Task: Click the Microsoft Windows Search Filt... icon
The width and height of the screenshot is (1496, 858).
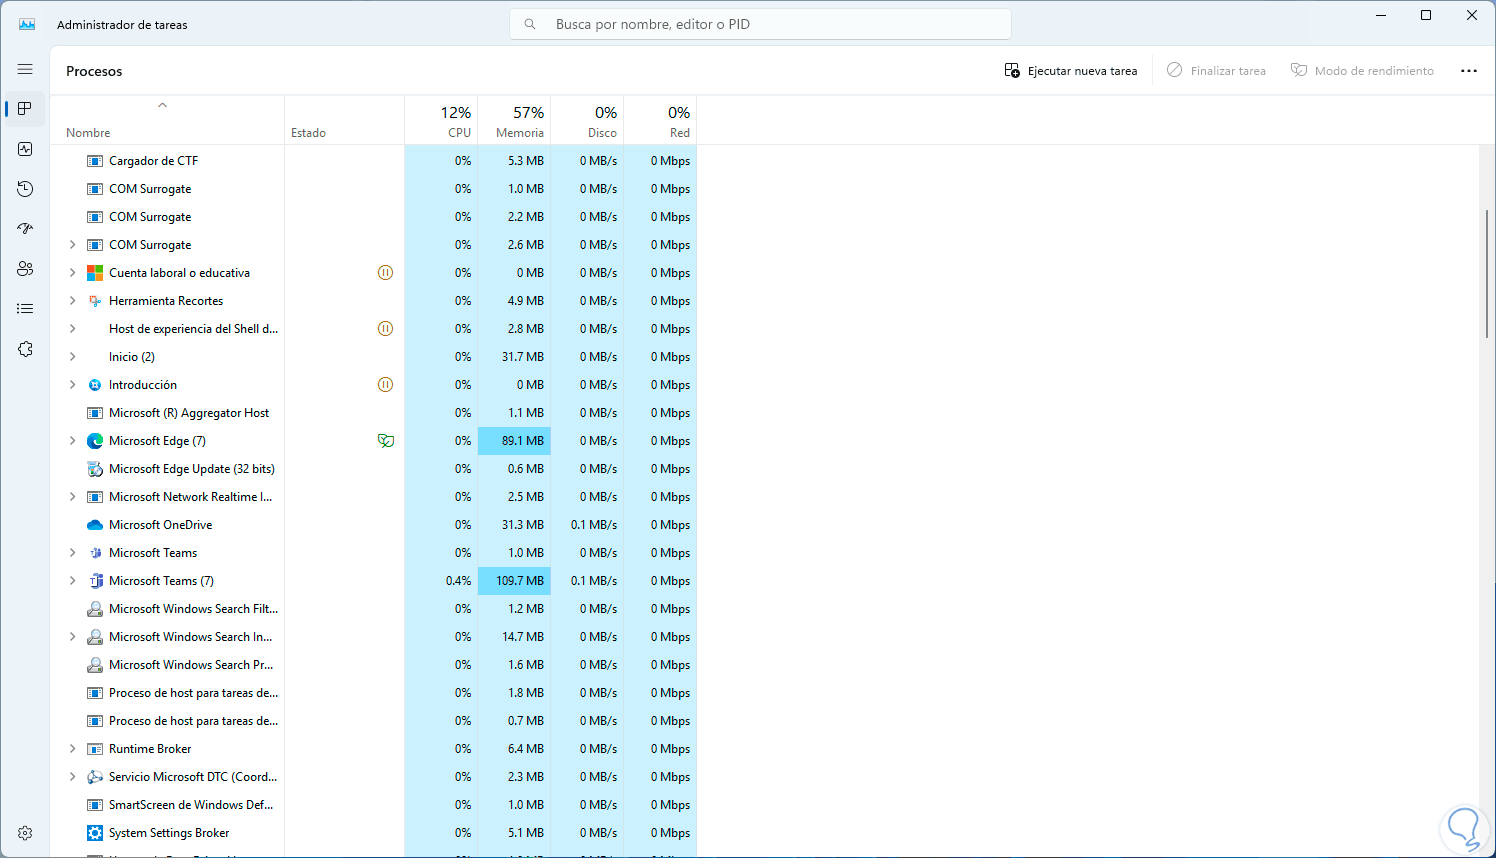Action: click(95, 609)
